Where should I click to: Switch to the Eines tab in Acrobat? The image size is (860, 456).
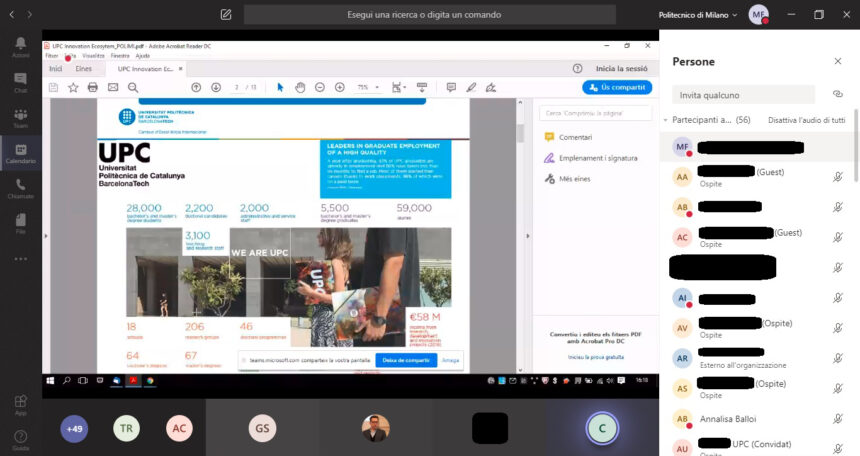pyautogui.click(x=83, y=69)
